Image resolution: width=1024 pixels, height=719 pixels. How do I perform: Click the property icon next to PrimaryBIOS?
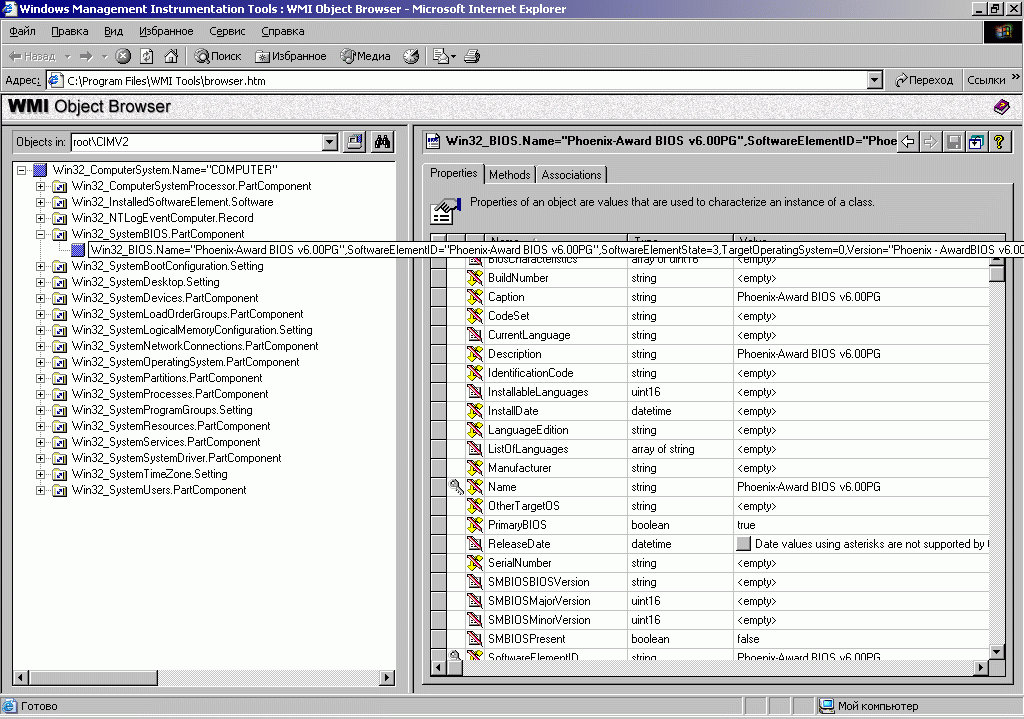point(475,524)
